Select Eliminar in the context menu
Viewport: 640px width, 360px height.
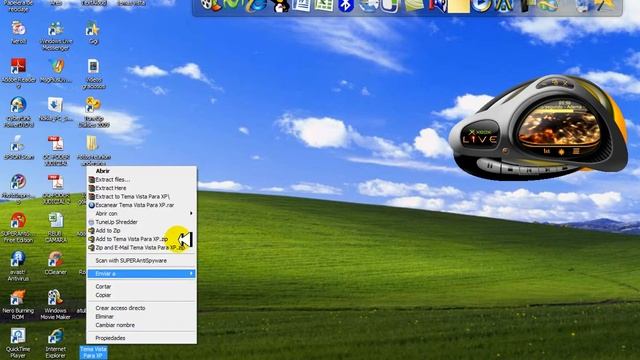pyautogui.click(x=141, y=317)
